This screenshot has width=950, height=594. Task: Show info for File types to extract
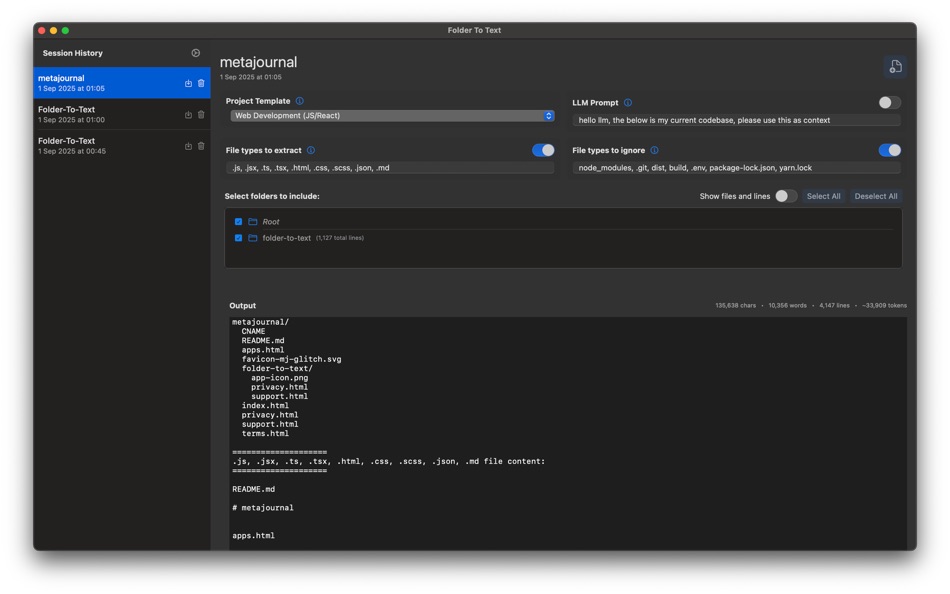point(311,150)
